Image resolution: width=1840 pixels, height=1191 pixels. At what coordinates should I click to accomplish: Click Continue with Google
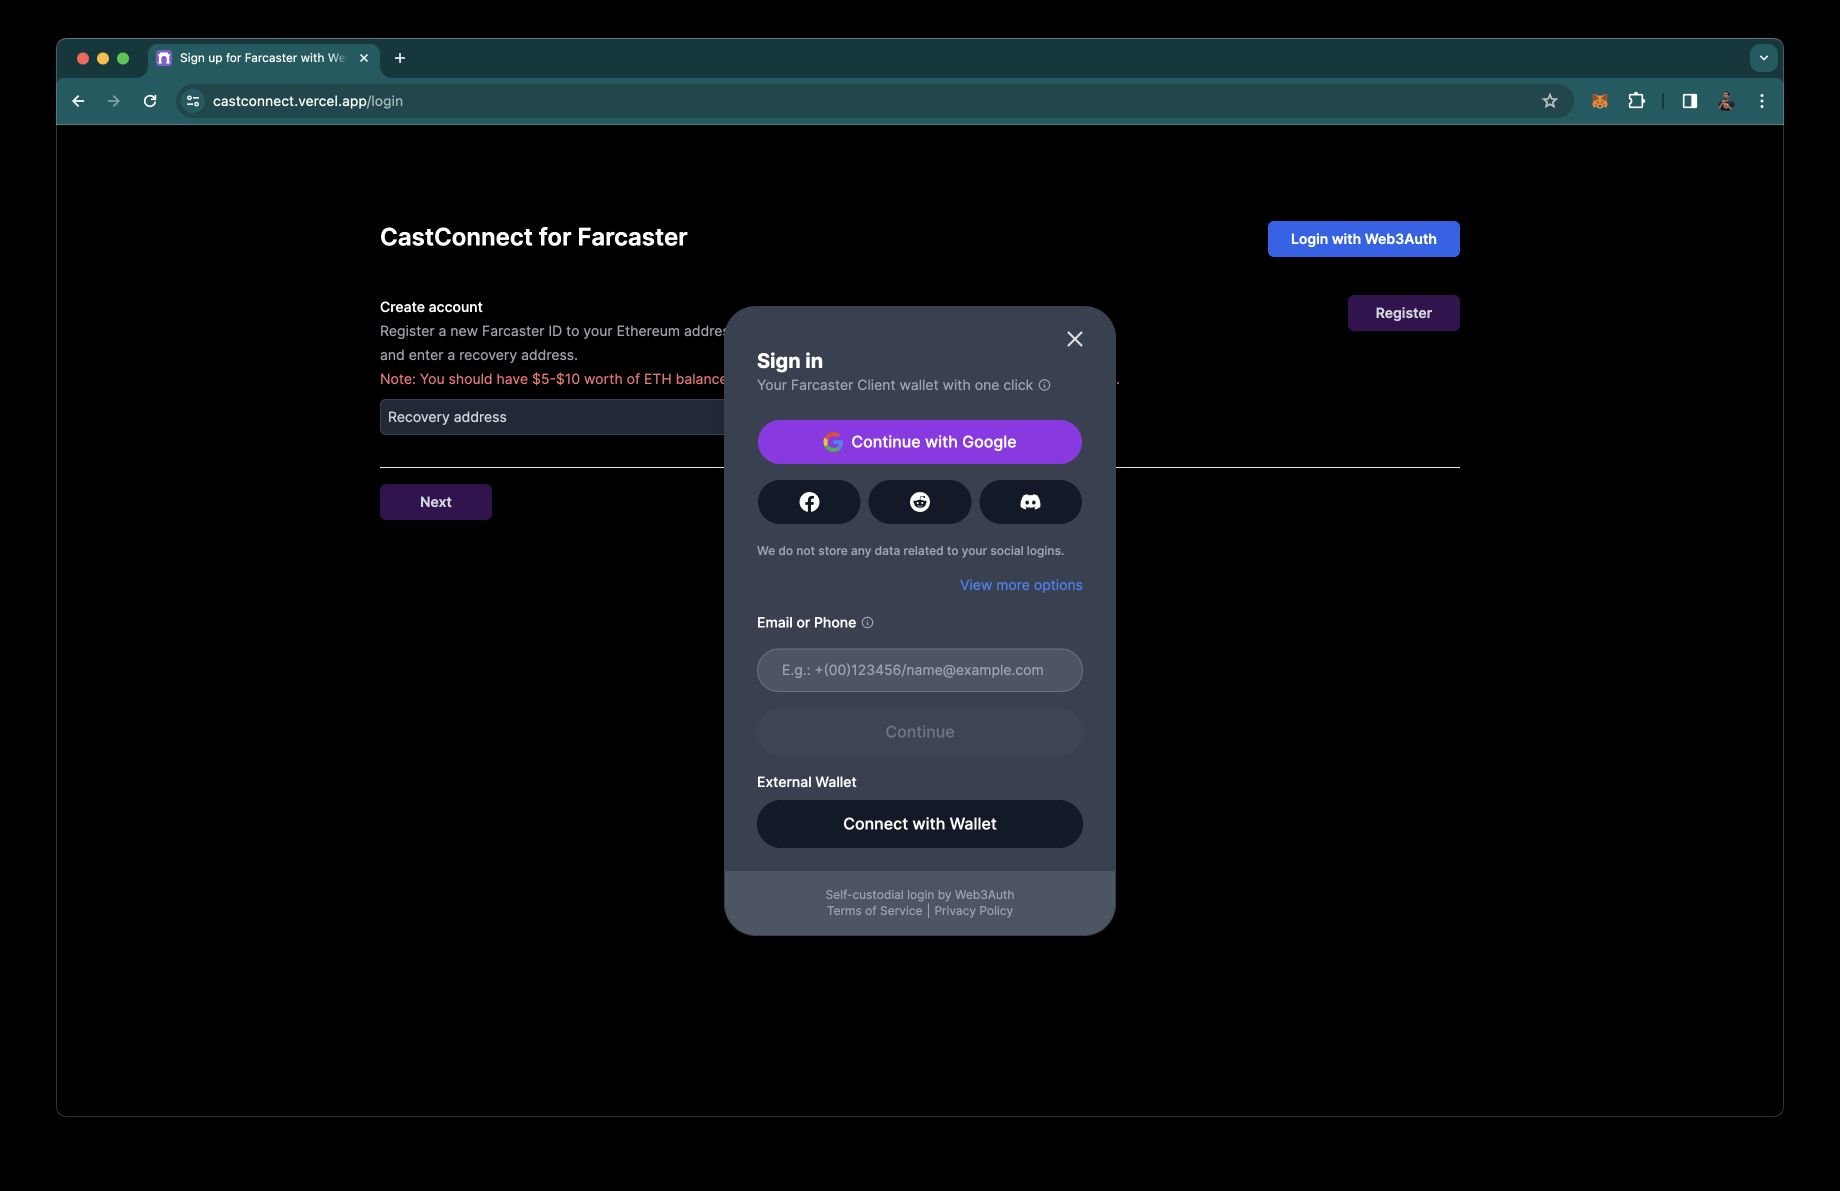click(x=920, y=442)
